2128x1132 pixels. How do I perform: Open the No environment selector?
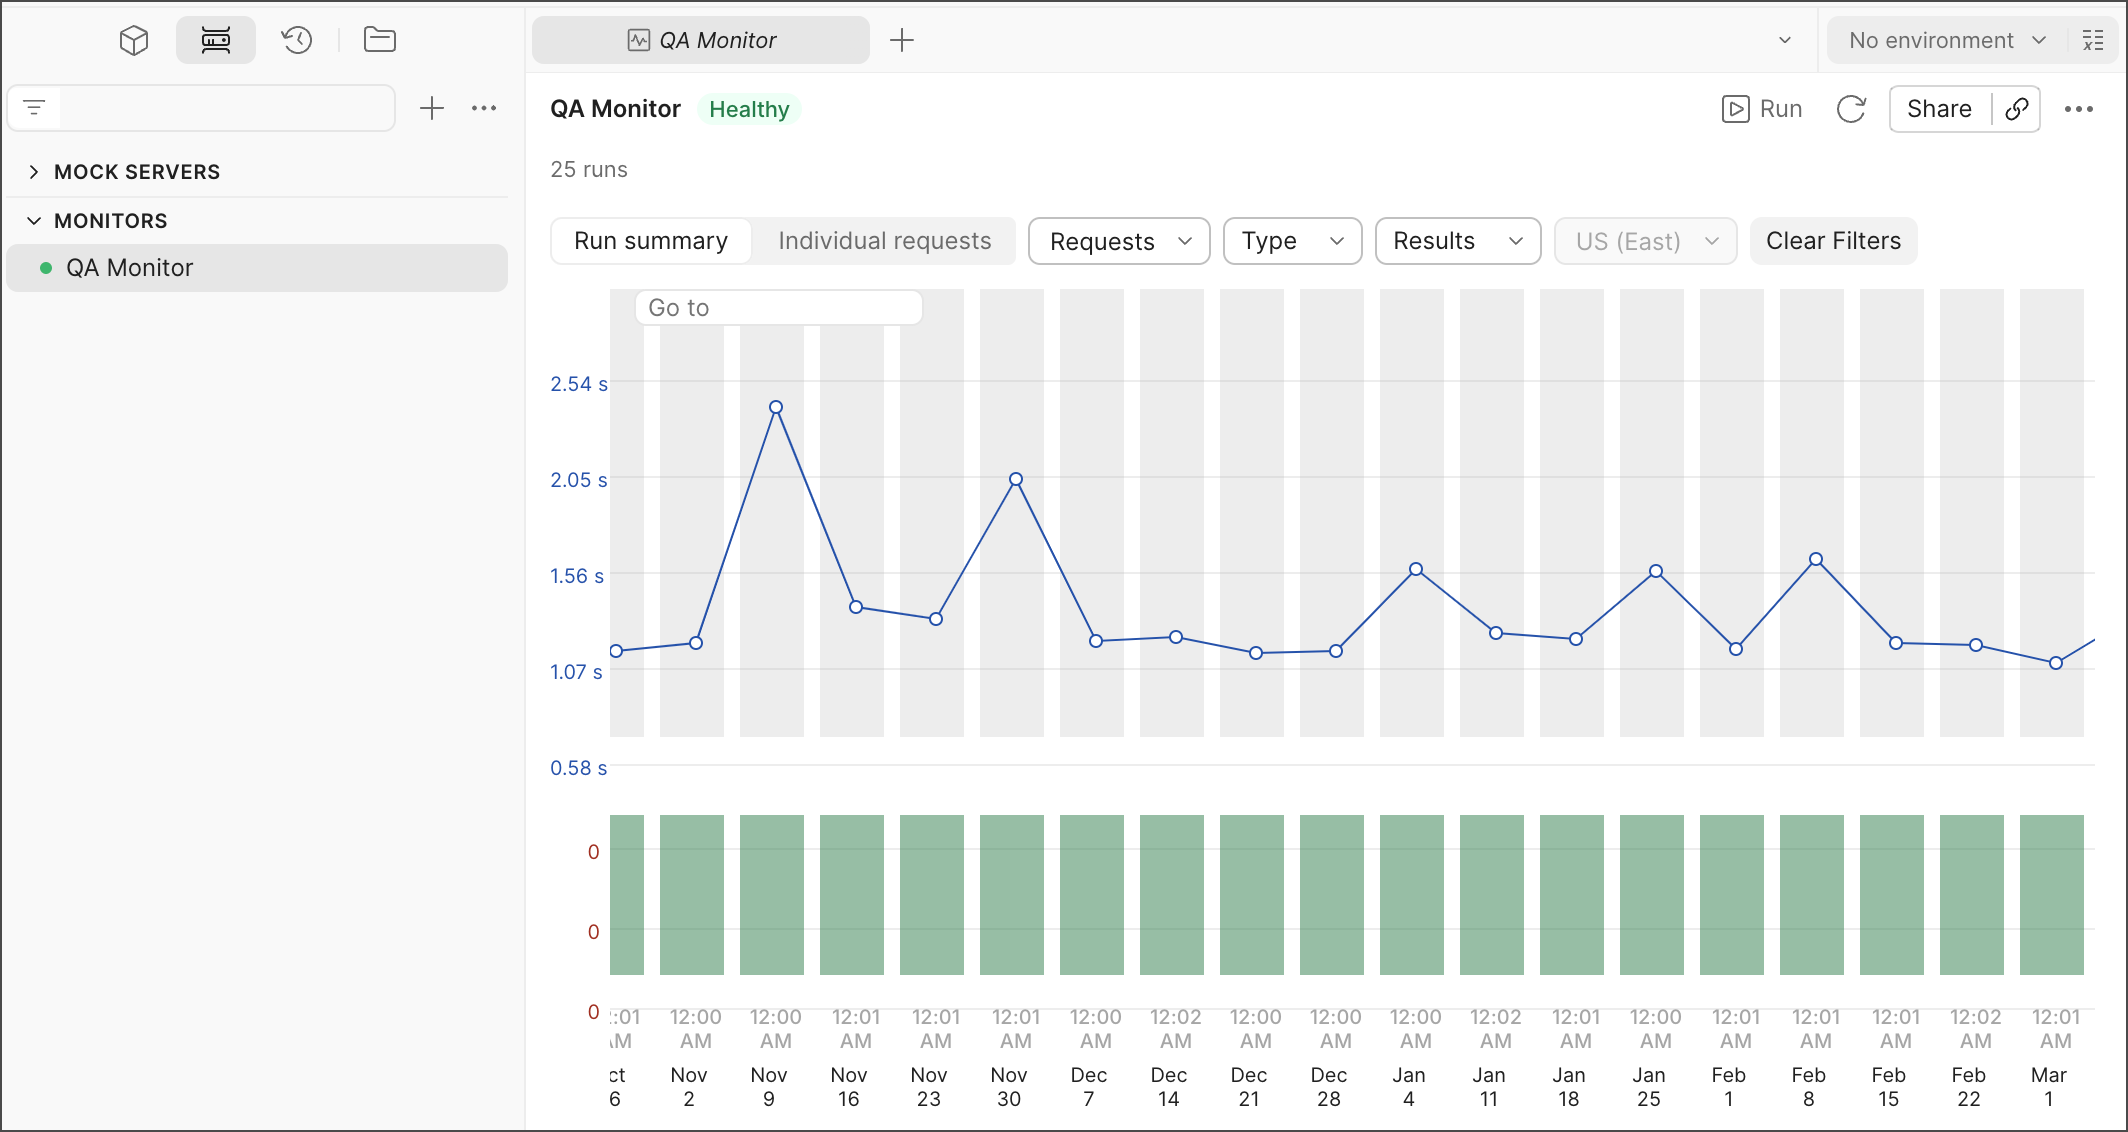pyautogui.click(x=1946, y=40)
